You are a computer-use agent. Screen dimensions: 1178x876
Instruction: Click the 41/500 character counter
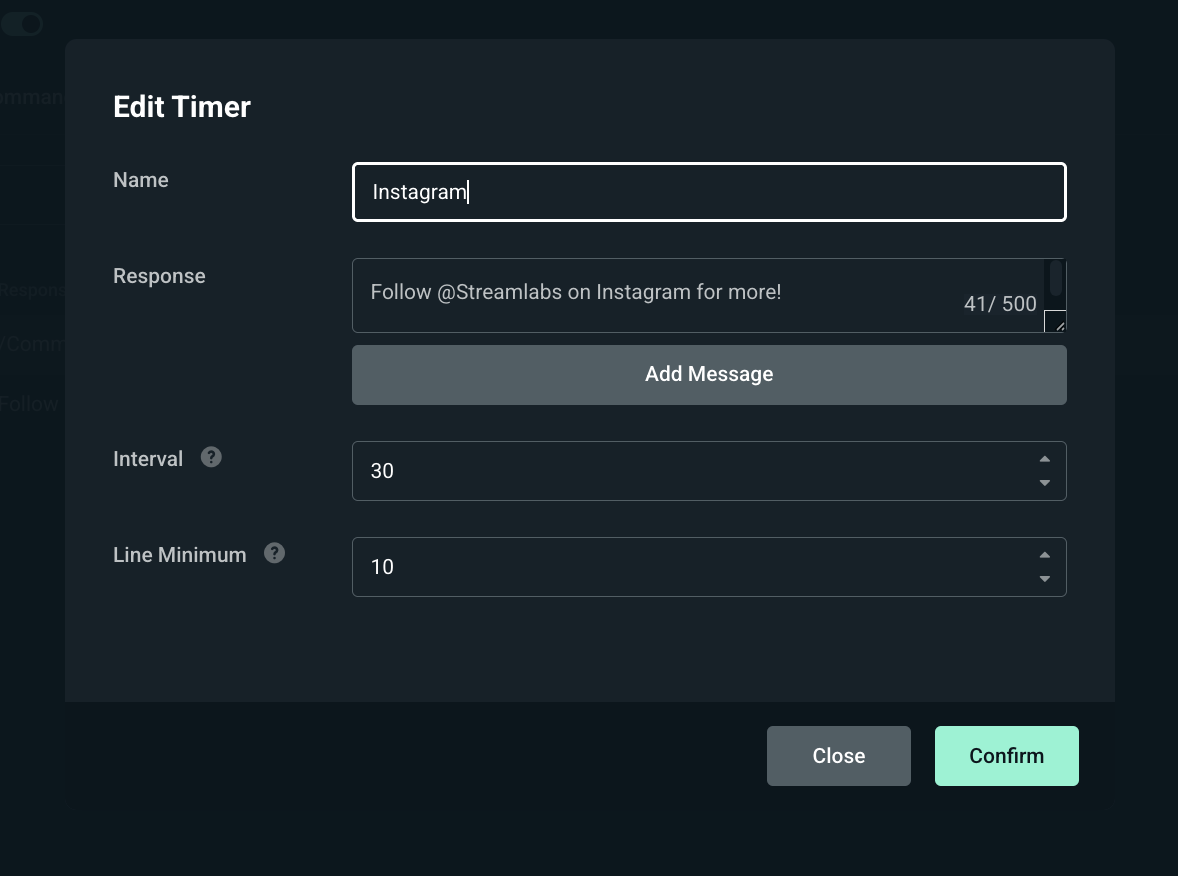coord(999,303)
